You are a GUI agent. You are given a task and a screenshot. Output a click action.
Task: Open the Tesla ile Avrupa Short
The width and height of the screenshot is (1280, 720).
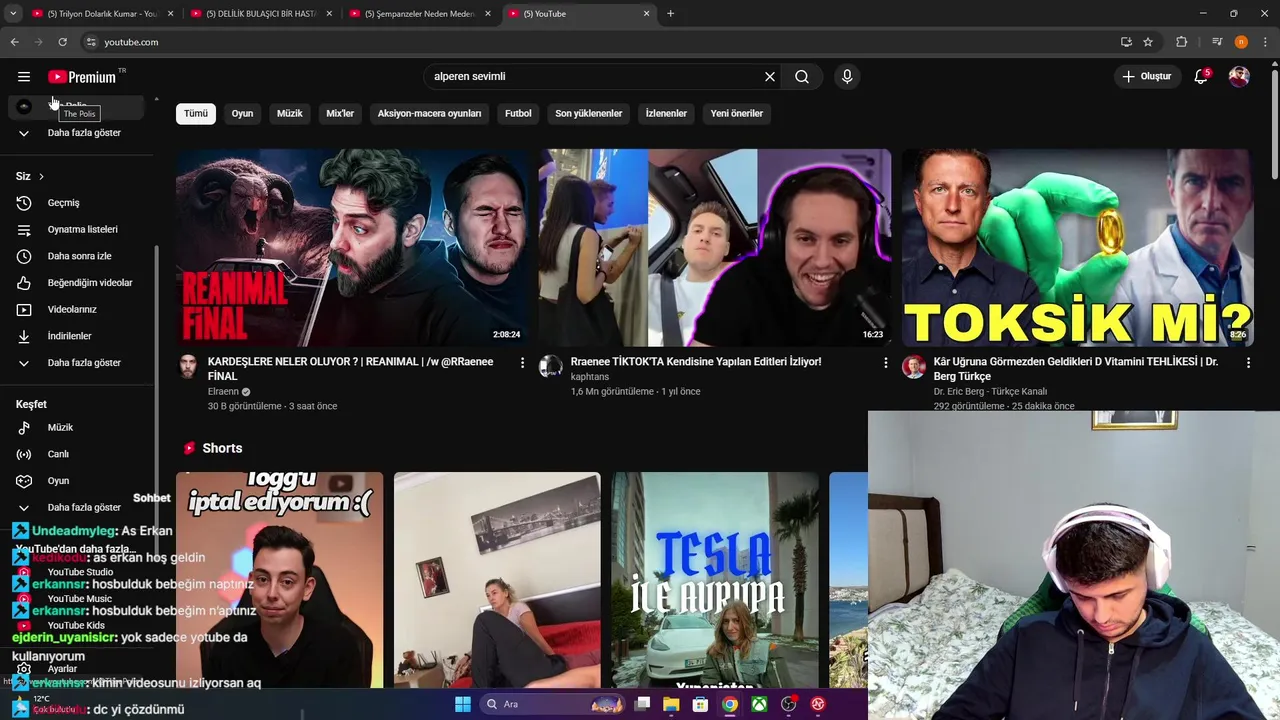[715, 580]
